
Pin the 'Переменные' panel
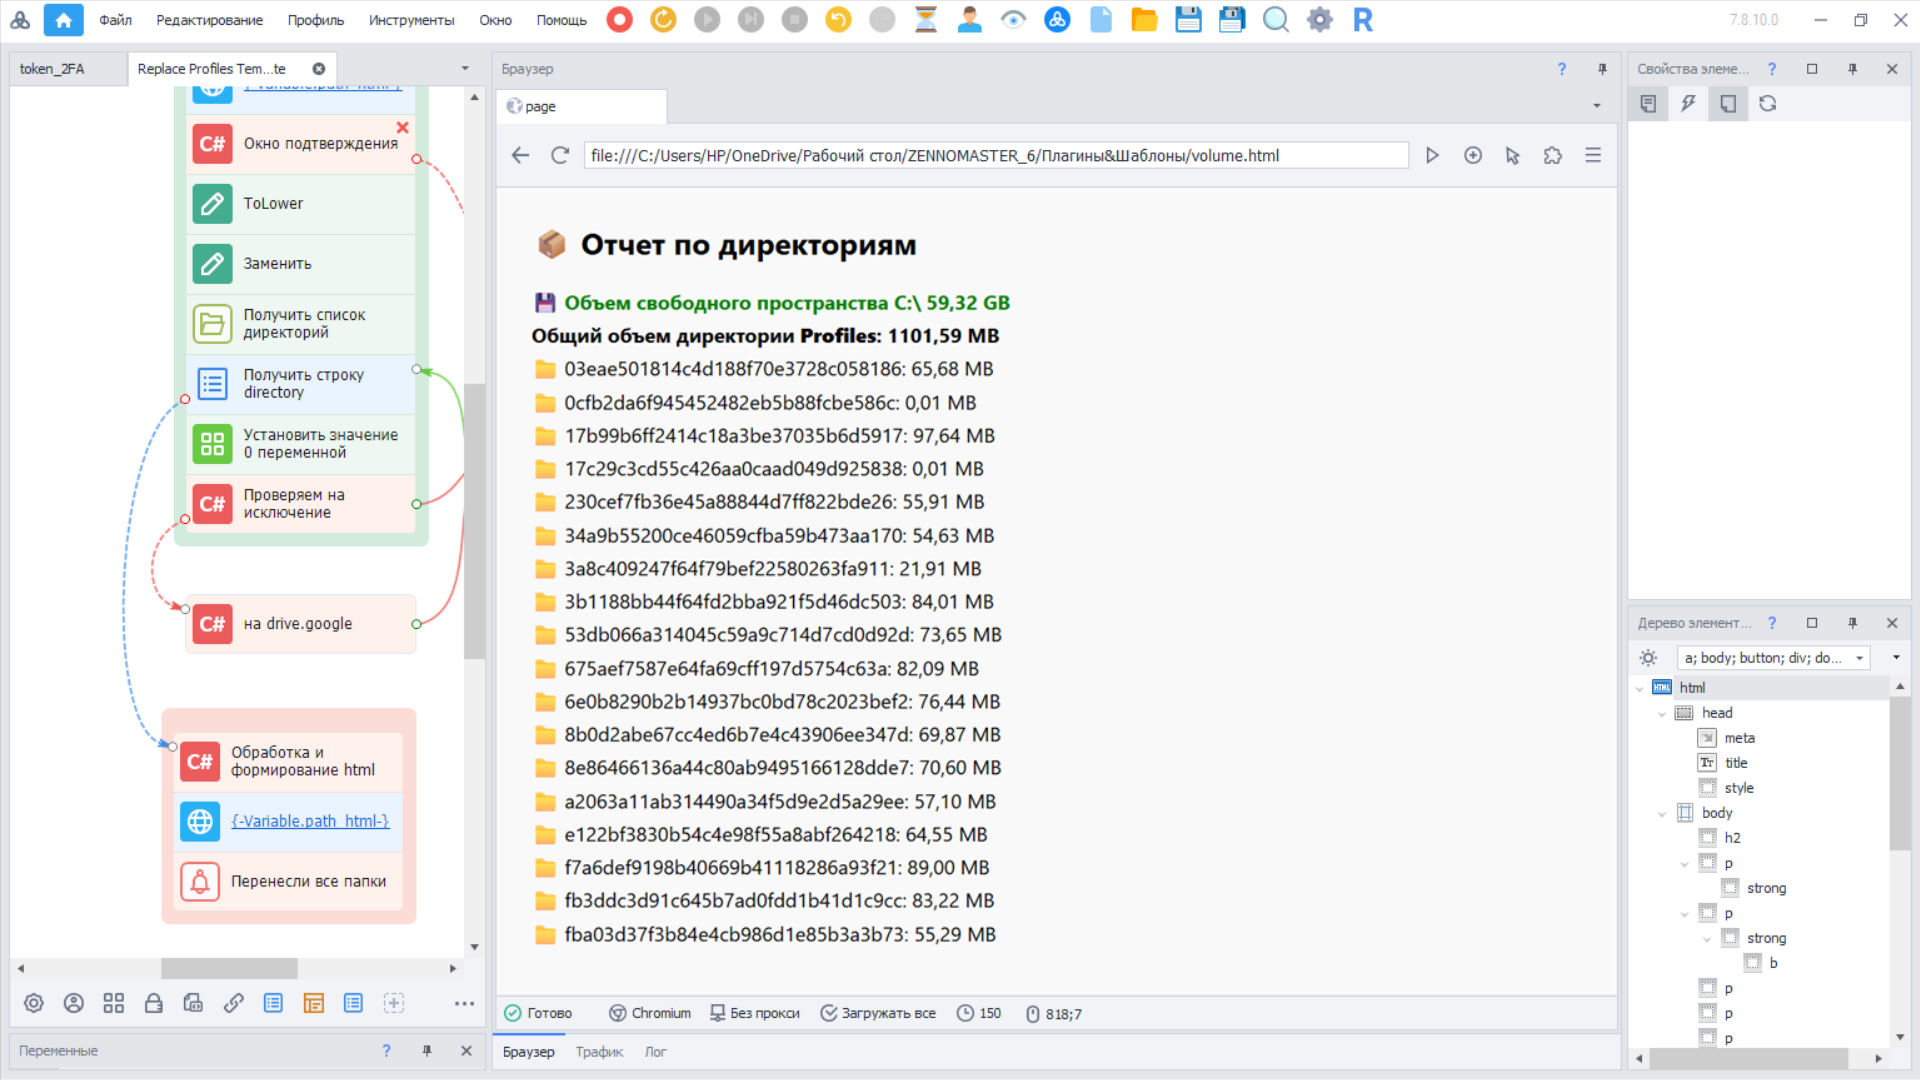click(x=427, y=1051)
